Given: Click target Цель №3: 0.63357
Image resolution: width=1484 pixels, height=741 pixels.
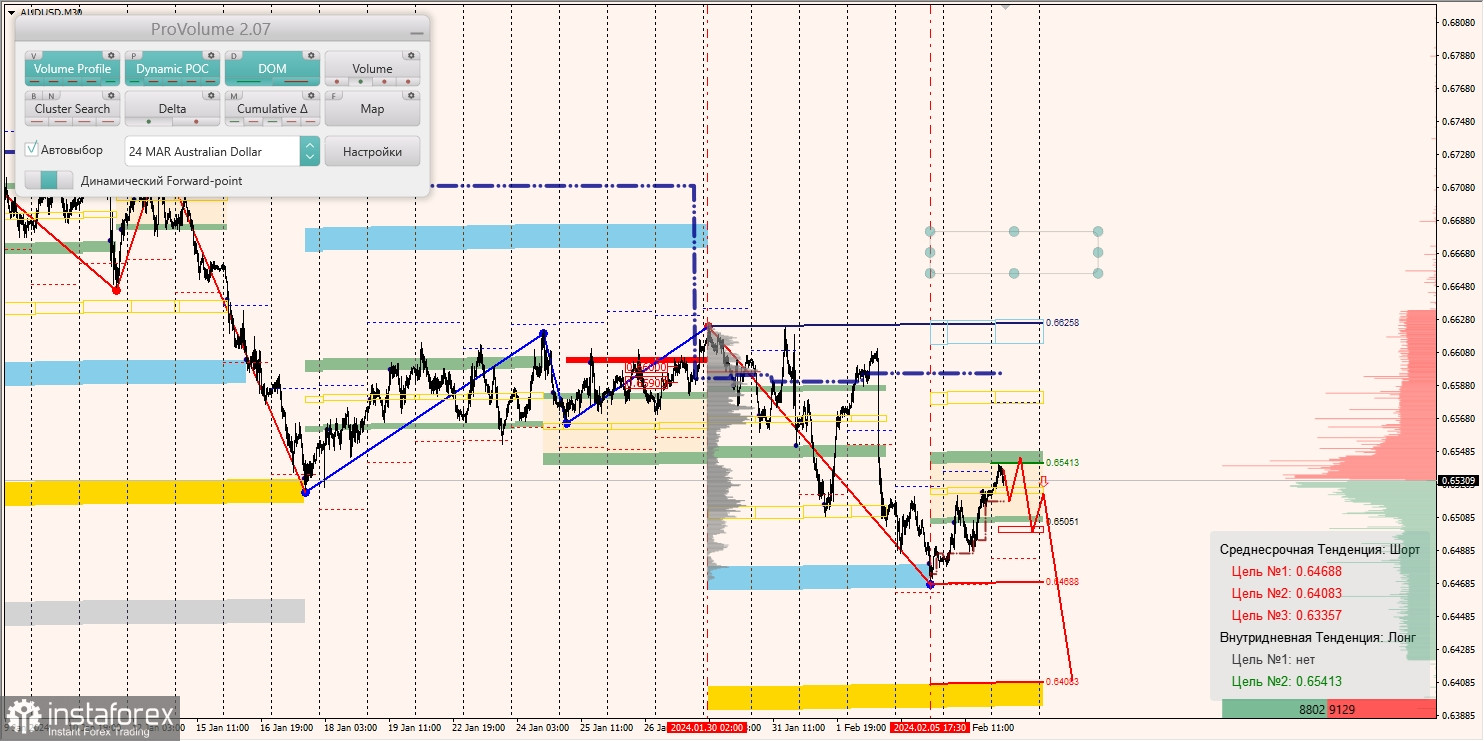Looking at the screenshot, I should tap(1286, 615).
